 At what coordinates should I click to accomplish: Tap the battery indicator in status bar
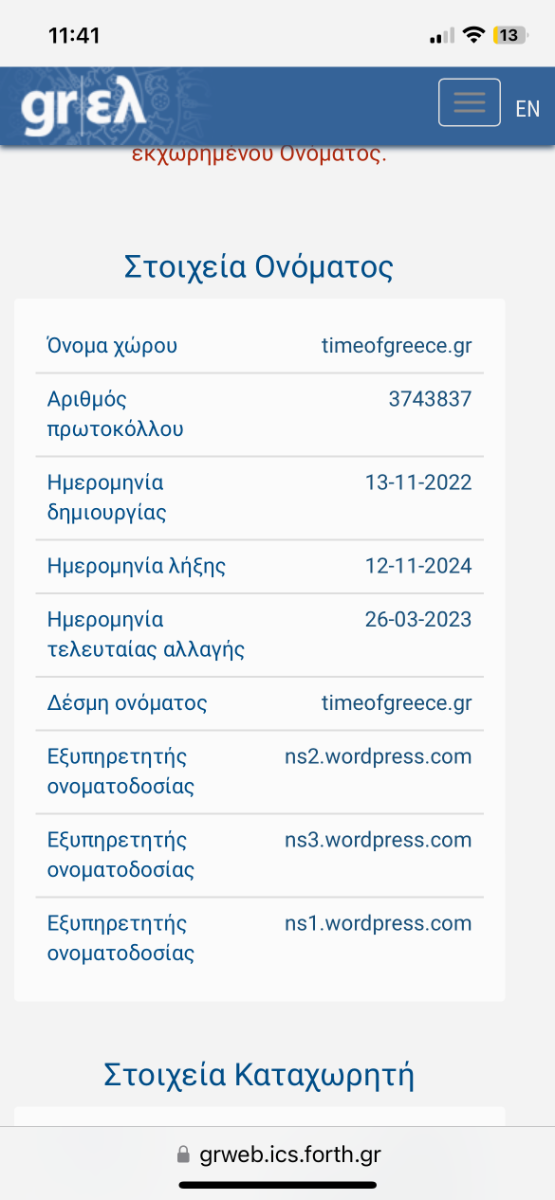(510, 35)
